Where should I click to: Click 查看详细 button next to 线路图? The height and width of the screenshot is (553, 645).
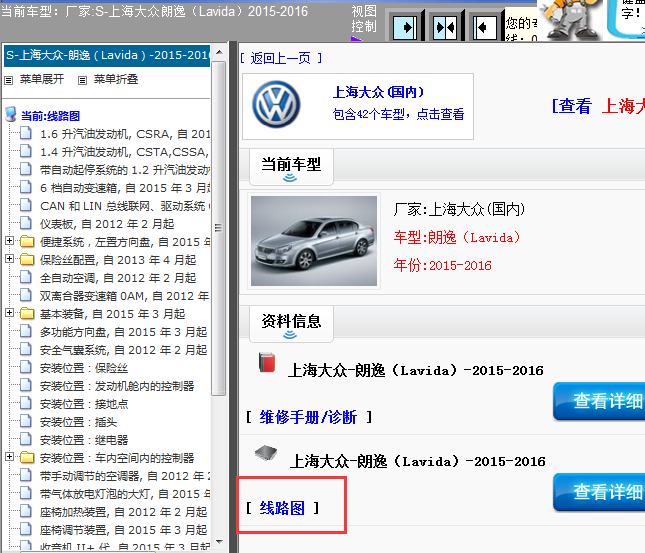[599, 492]
